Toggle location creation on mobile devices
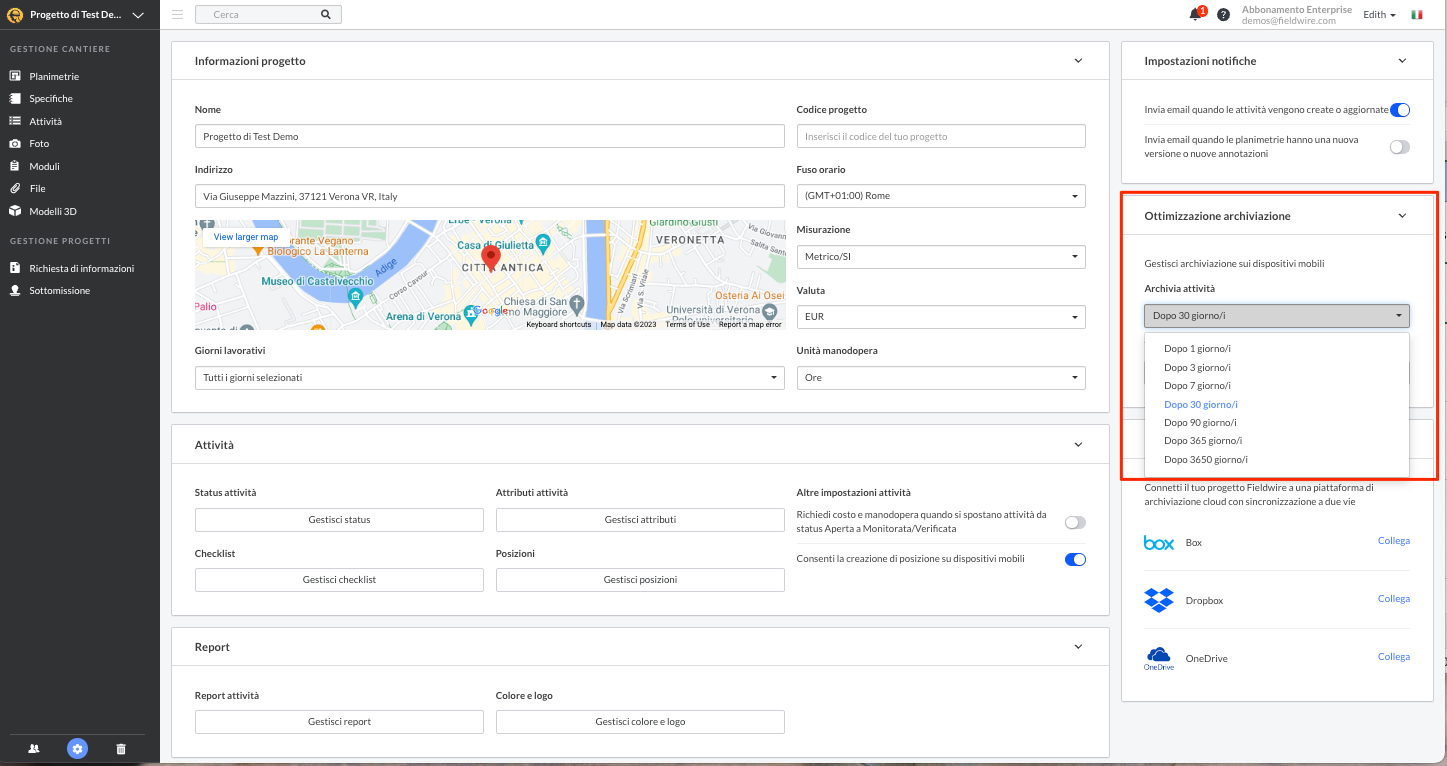Screen dimensions: 1447x766 pos(1075,559)
